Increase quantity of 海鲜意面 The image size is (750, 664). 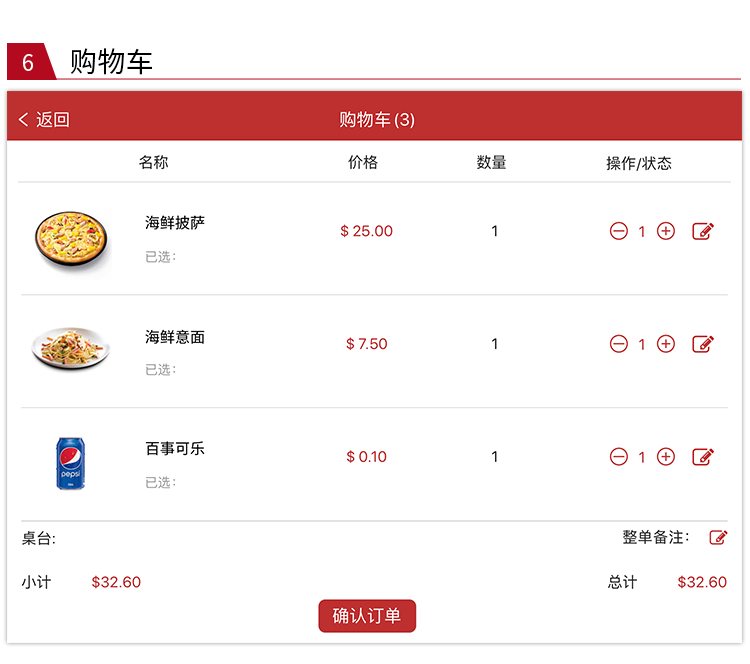point(665,343)
